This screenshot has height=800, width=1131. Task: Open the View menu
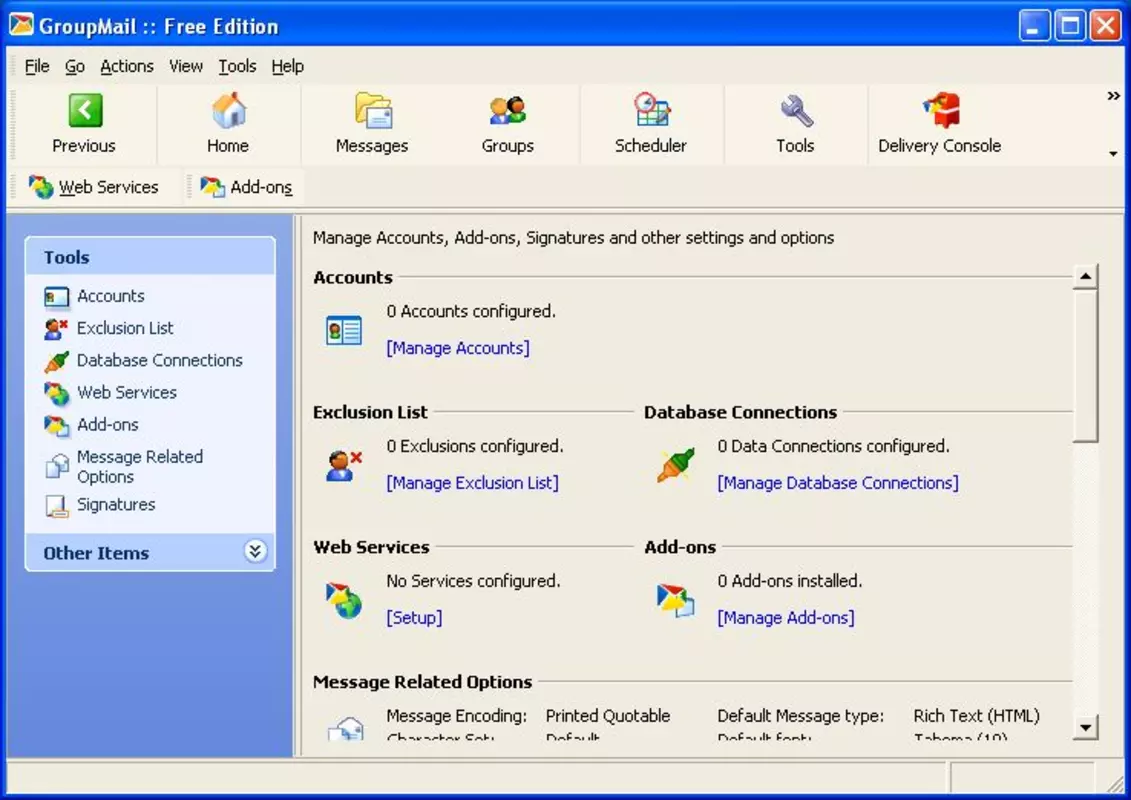pyautogui.click(x=186, y=66)
